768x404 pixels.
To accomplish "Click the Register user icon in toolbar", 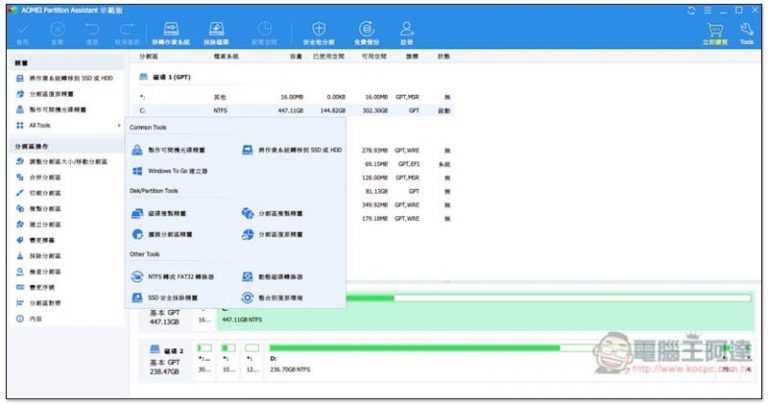I will tap(406, 33).
